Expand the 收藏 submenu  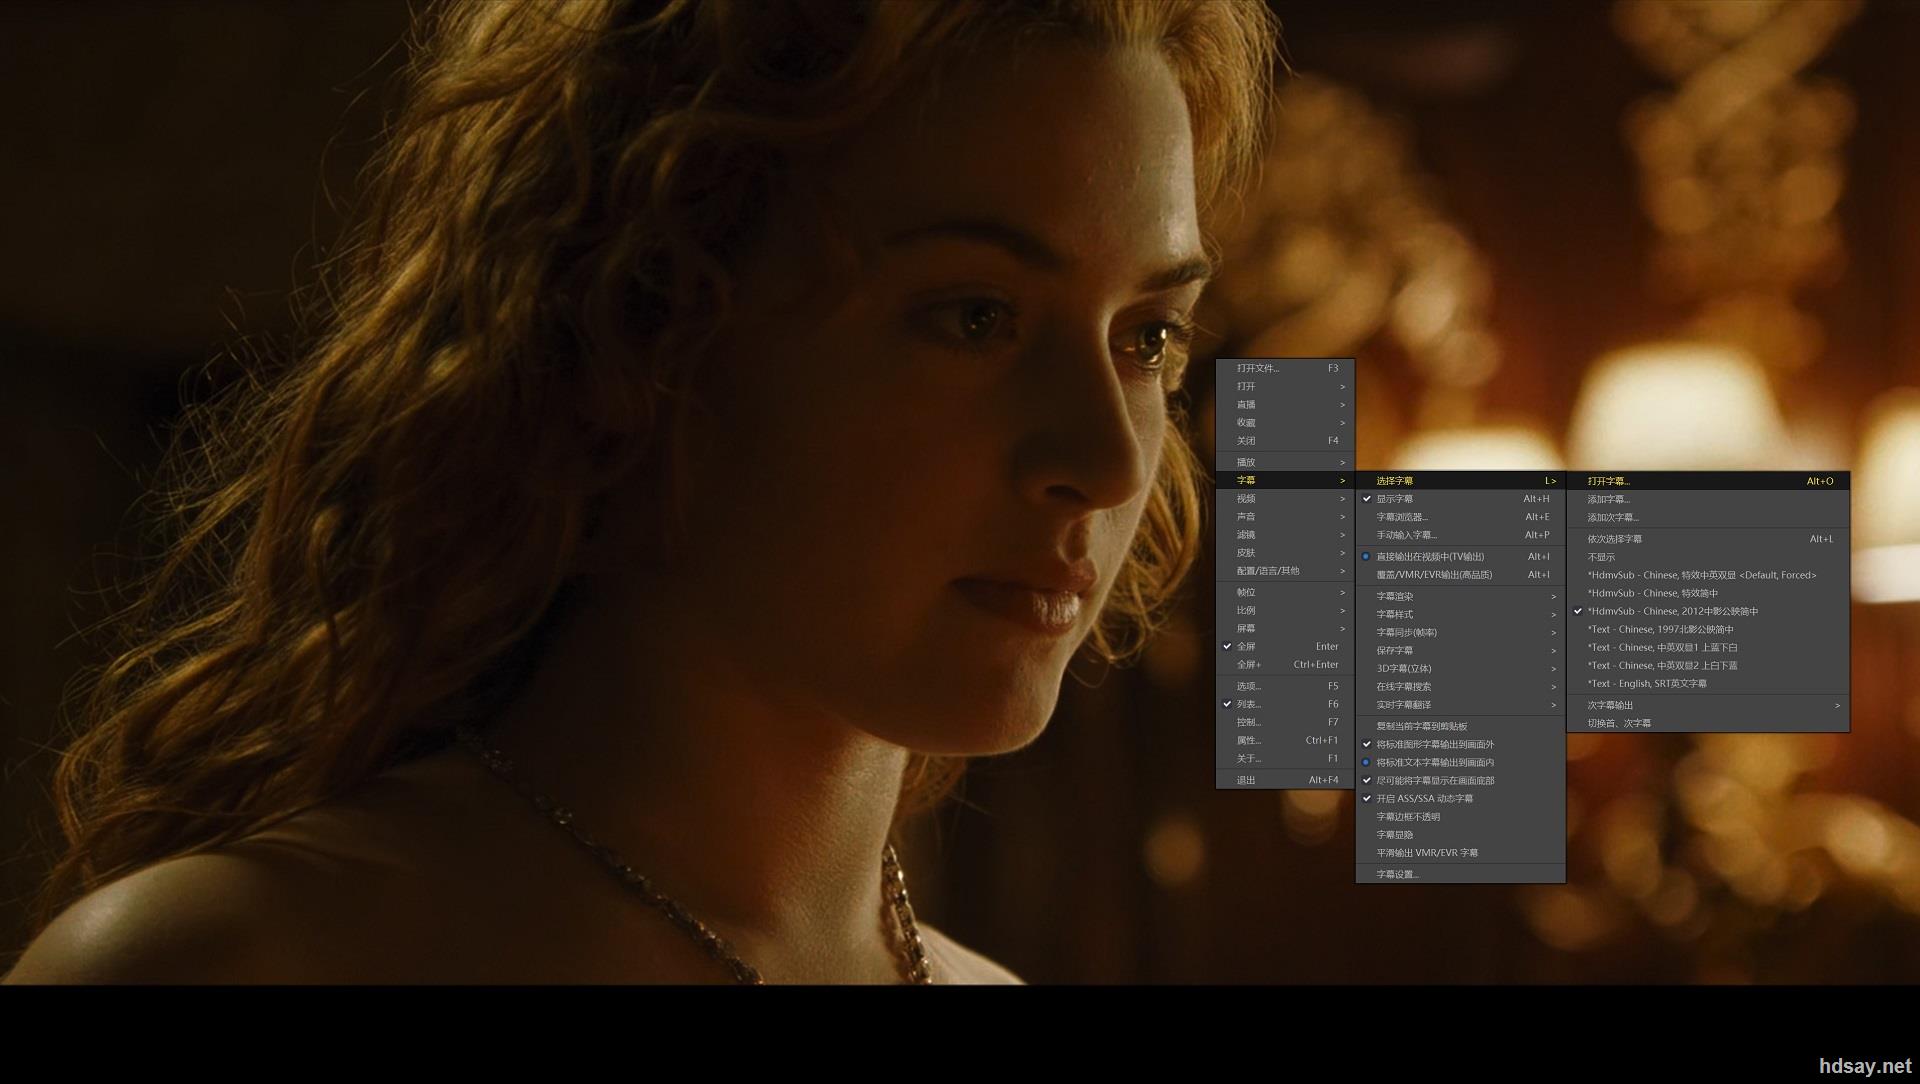point(1285,422)
